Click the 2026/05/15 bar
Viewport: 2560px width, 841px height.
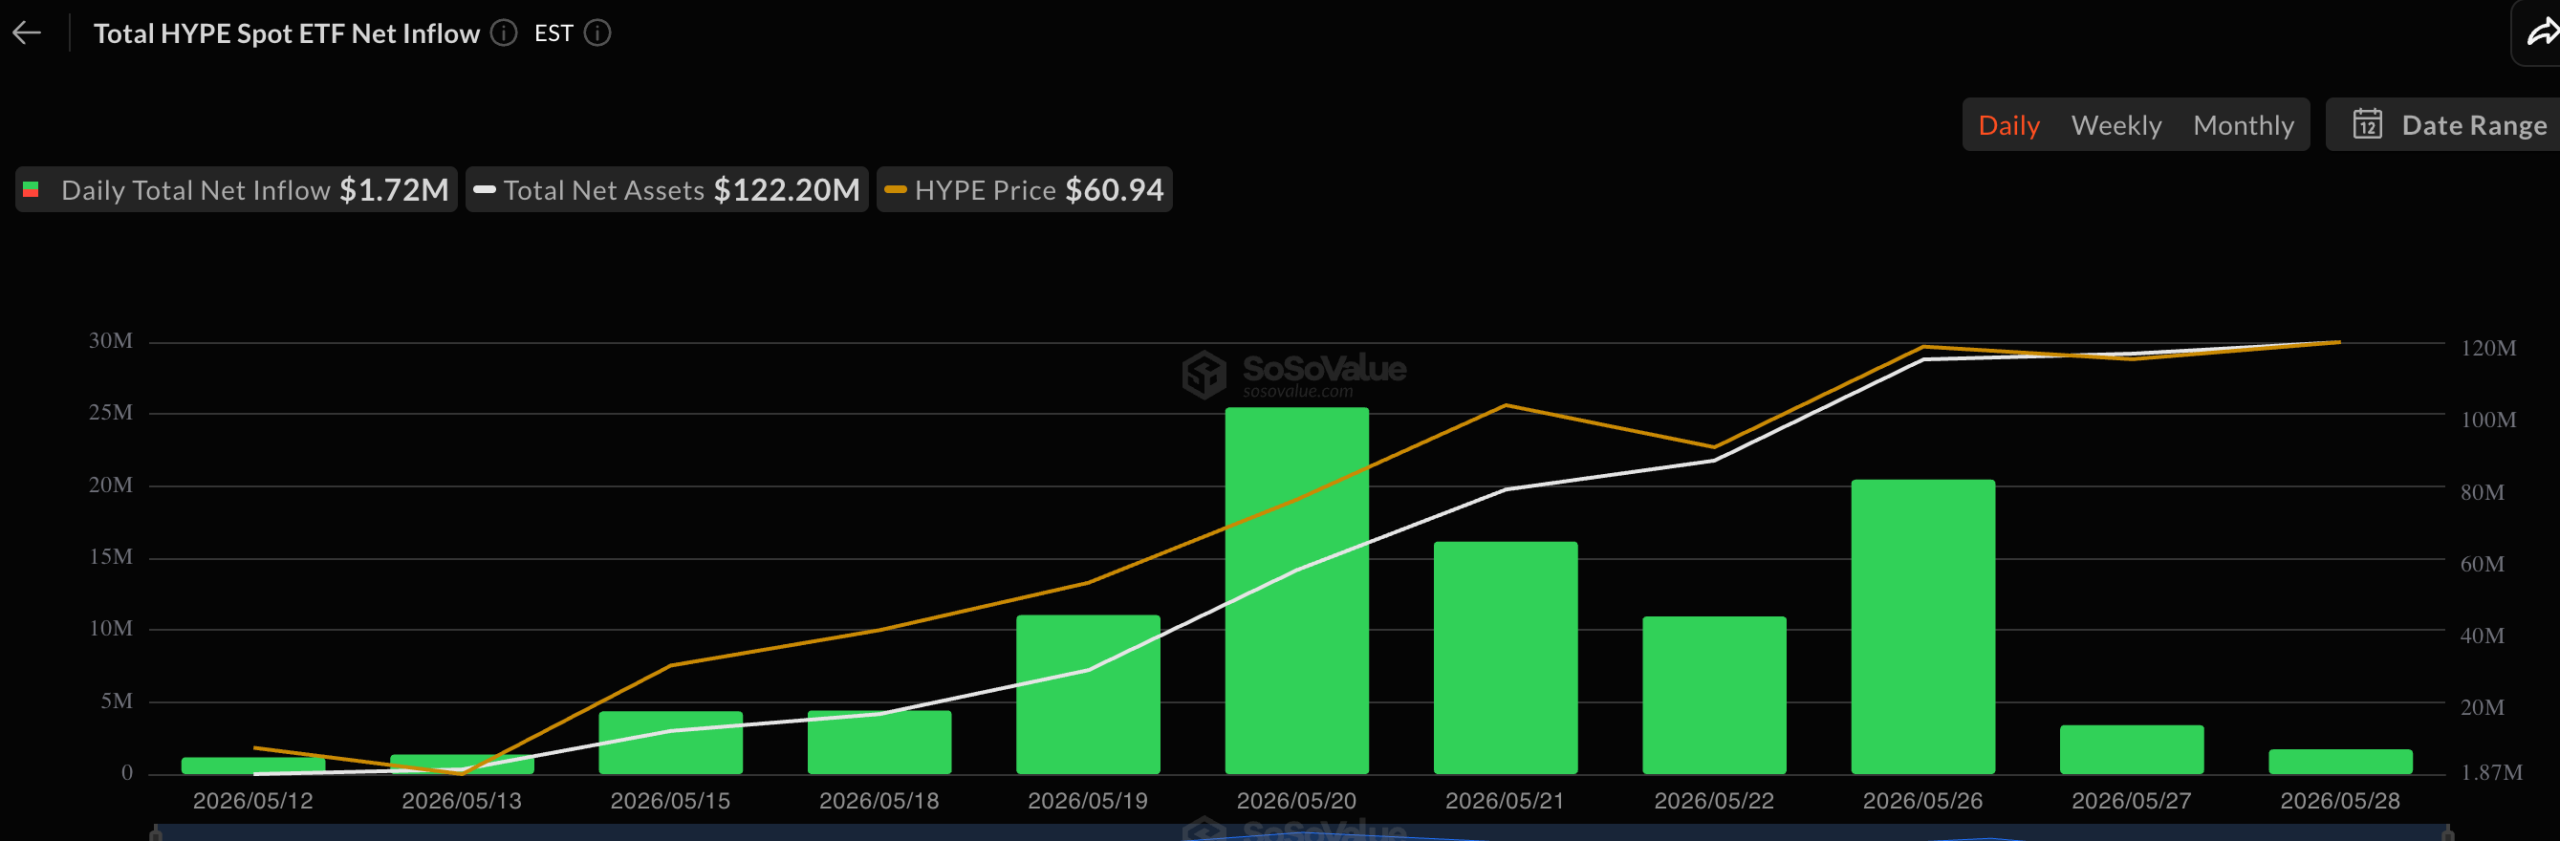[670, 743]
